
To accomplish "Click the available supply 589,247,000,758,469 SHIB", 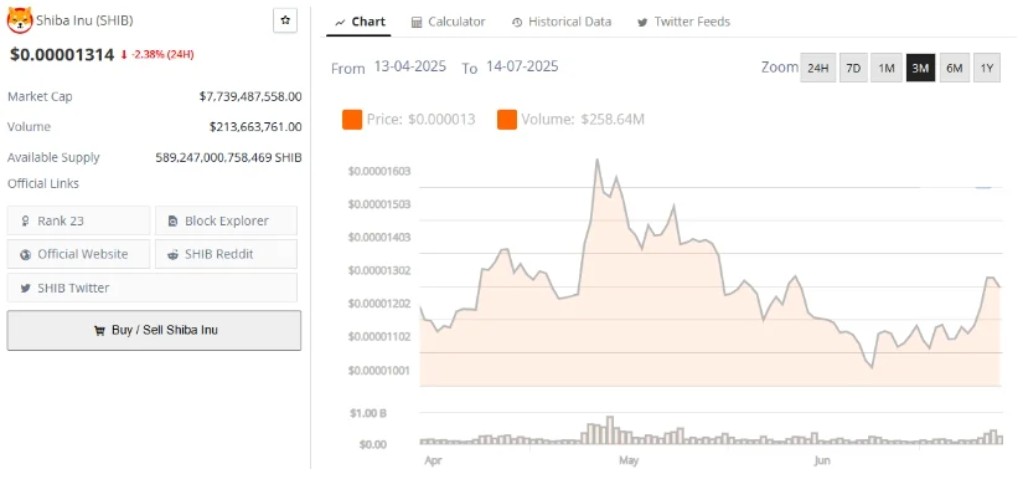I will click(228, 157).
